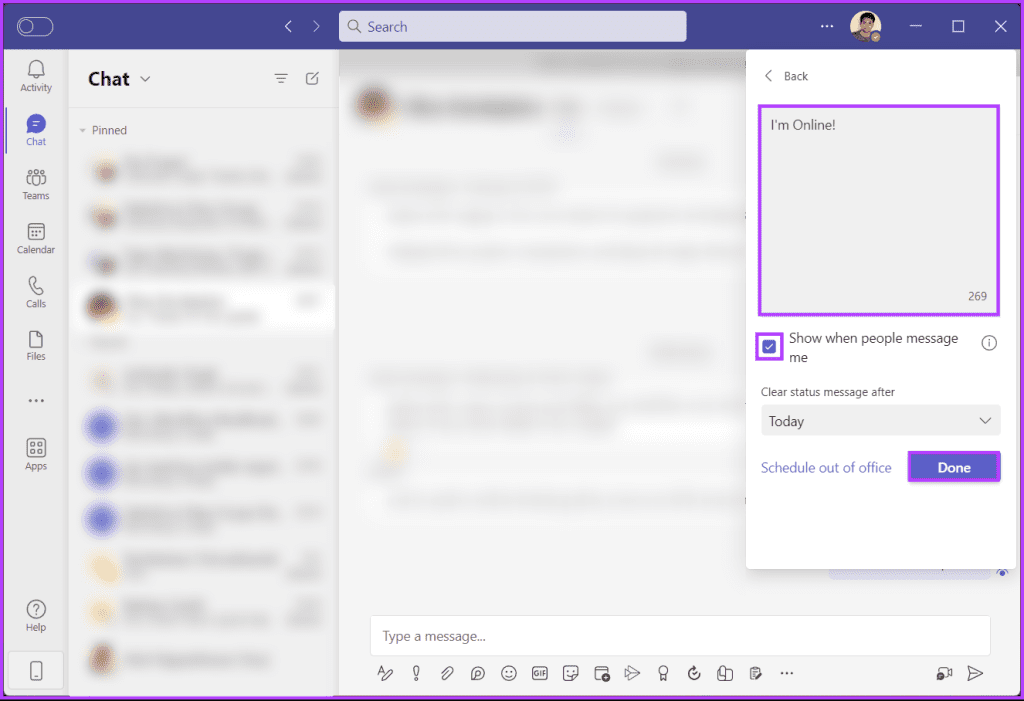
Task: Go Back from the status message panel
Action: coord(786,75)
